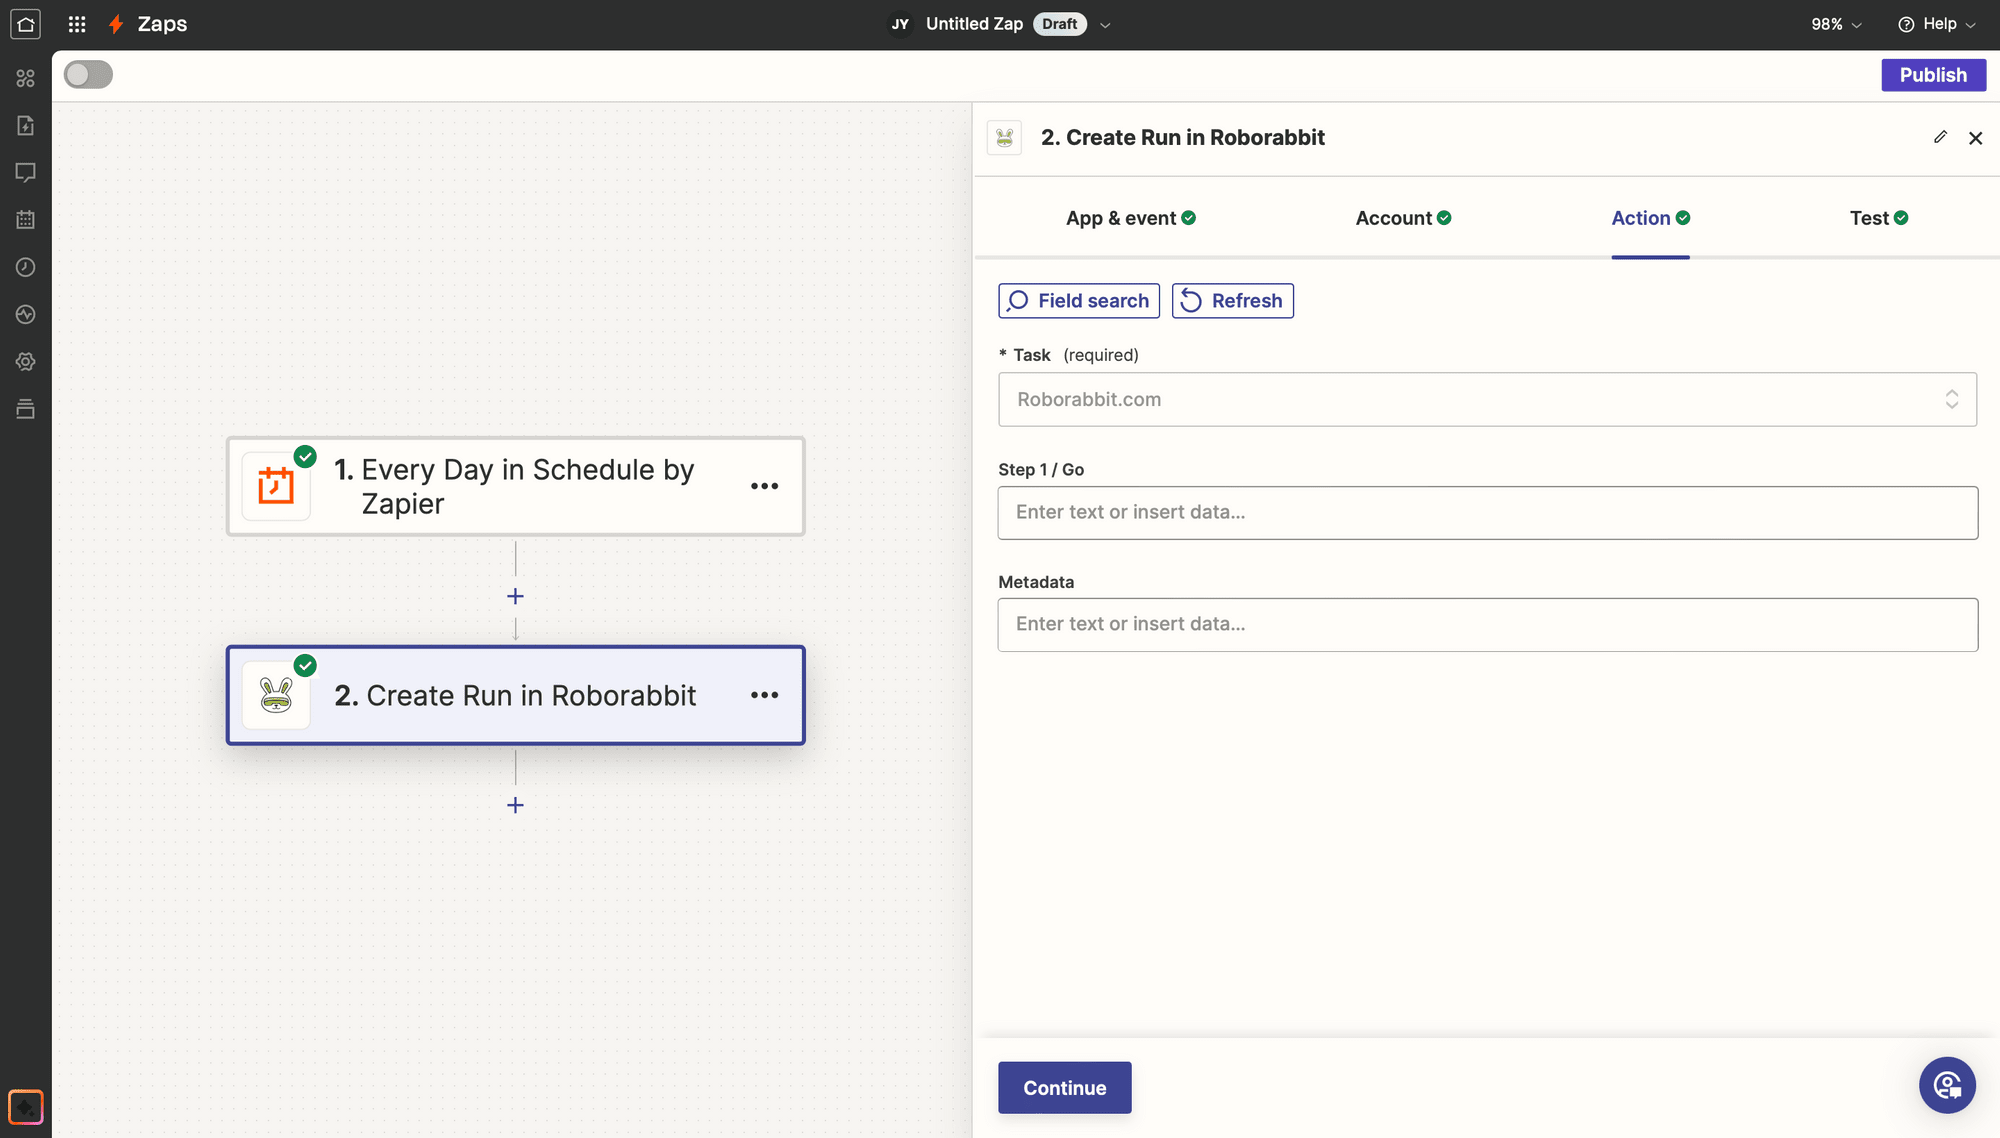Toggle the Zap on/off switch

click(x=87, y=74)
